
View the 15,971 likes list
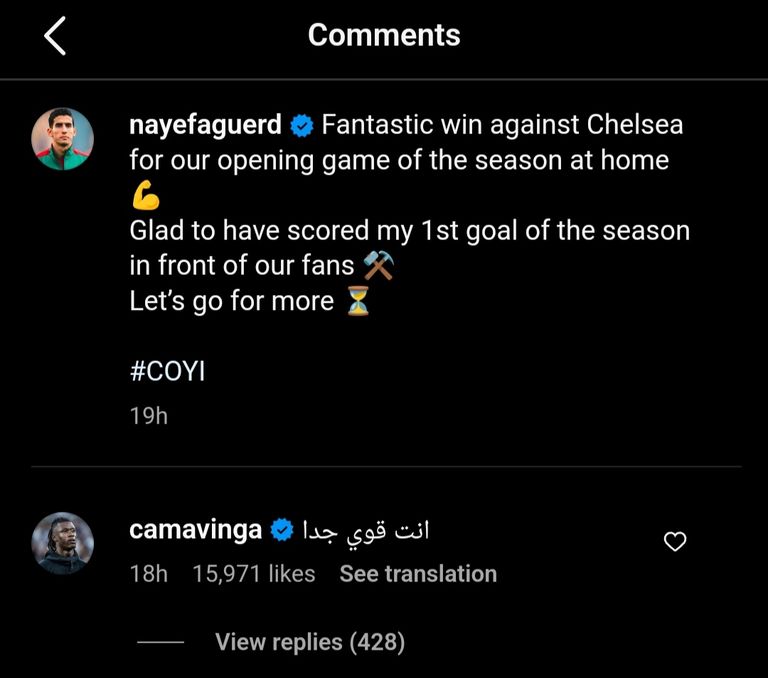(253, 574)
